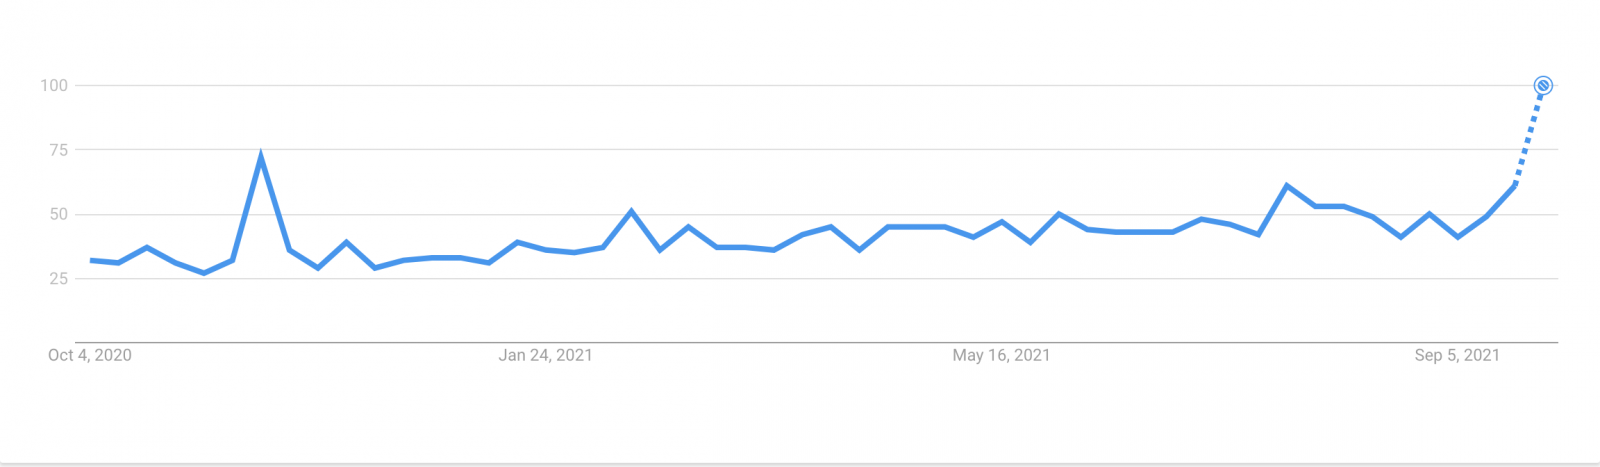Image resolution: width=1600 pixels, height=467 pixels.
Task: Select the 75 y-axis label
Action: [x=59, y=150]
